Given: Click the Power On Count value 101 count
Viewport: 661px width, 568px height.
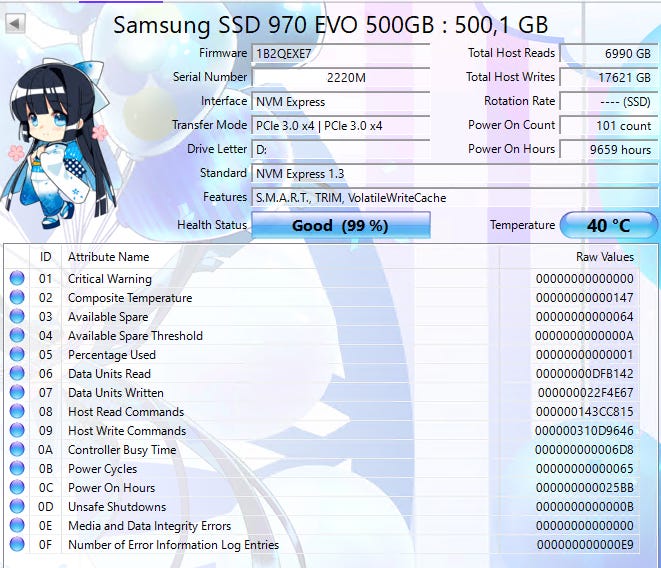Looking at the screenshot, I should [609, 126].
